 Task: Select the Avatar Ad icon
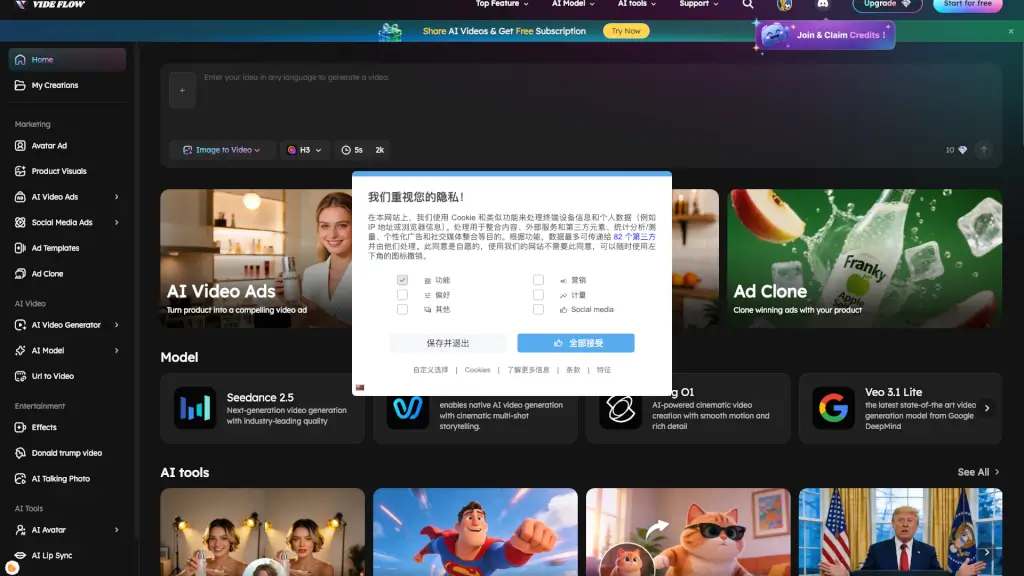coord(20,146)
